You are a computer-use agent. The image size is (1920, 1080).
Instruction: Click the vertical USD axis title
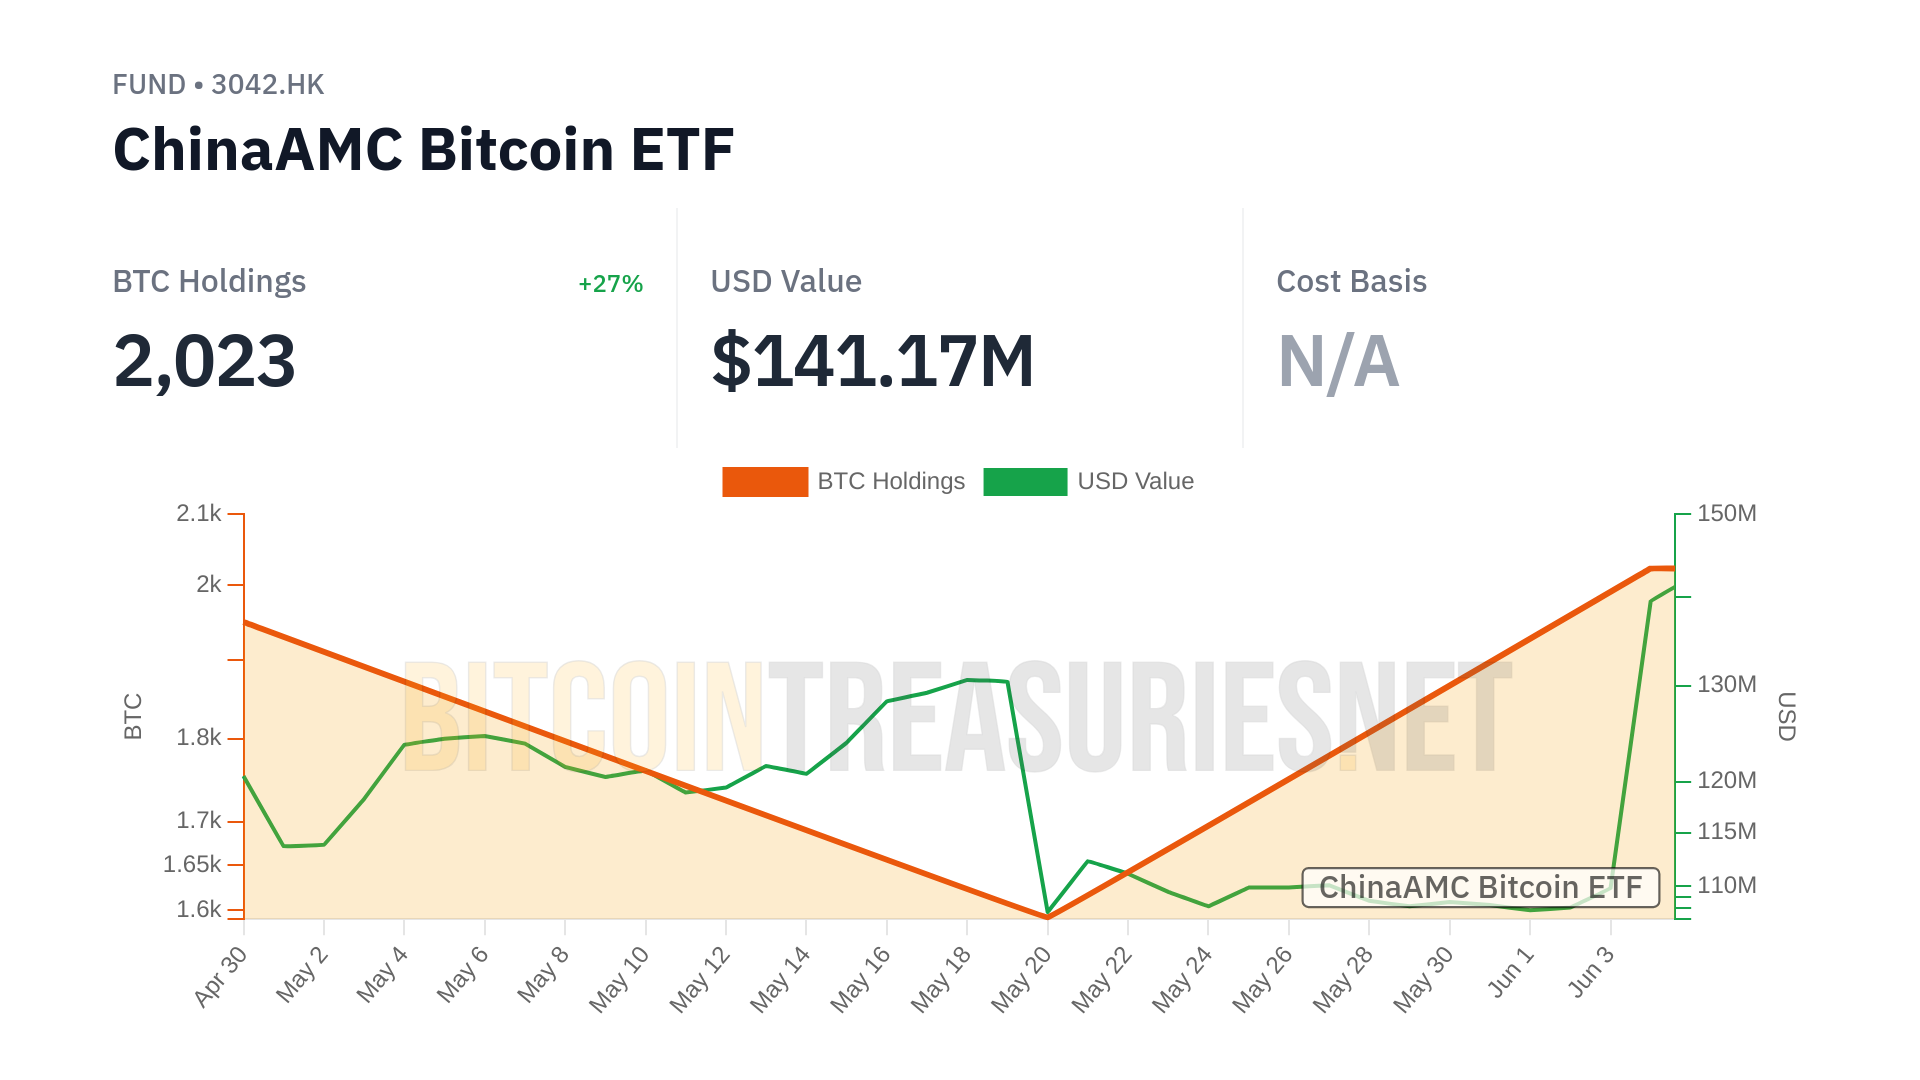pyautogui.click(x=1786, y=716)
